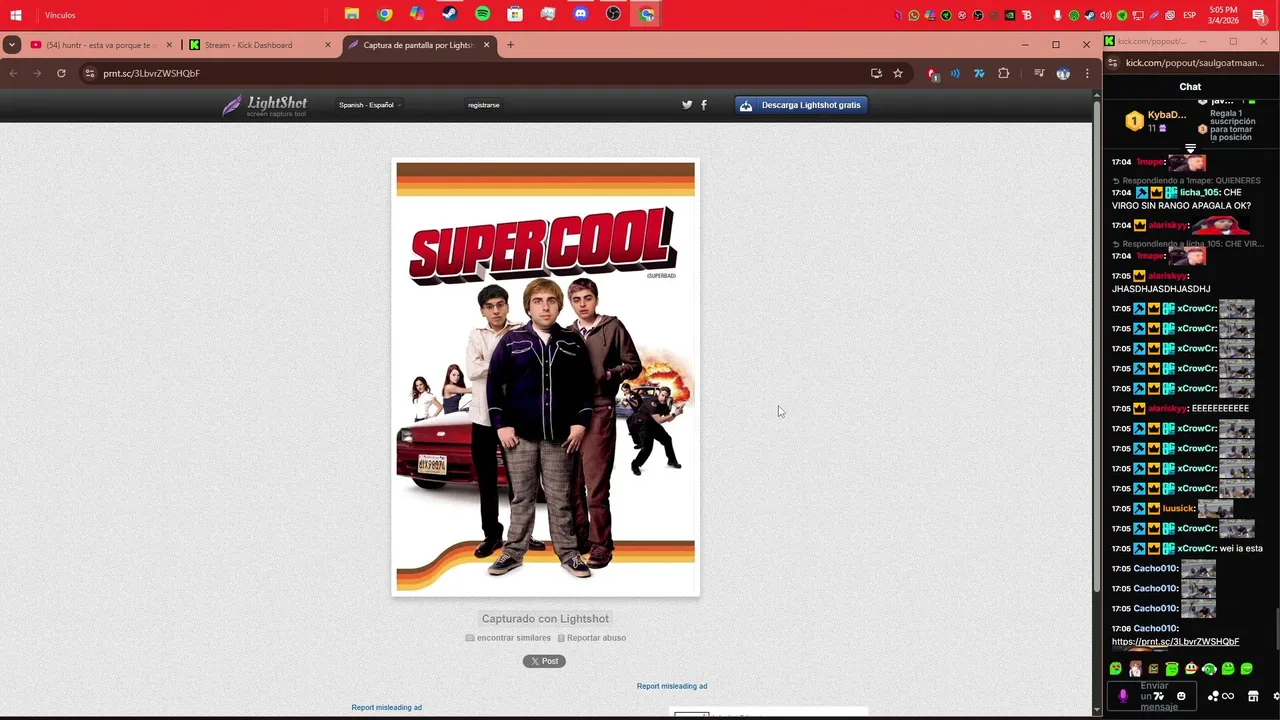The height and width of the screenshot is (720, 1280).
Task: Open the Chrome extensions puzzle icon
Action: 1004,73
